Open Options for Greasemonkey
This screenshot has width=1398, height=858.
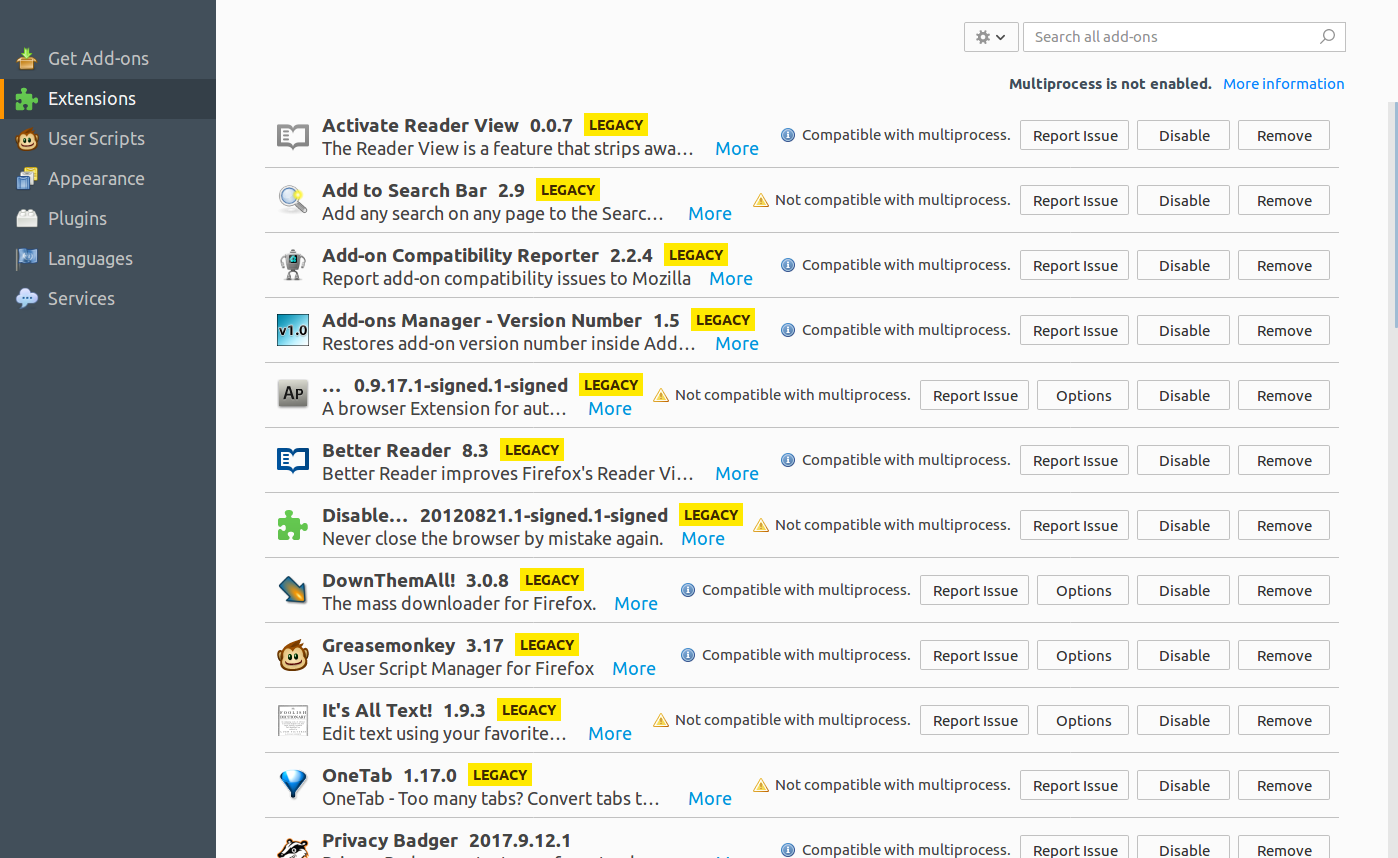[x=1083, y=656]
